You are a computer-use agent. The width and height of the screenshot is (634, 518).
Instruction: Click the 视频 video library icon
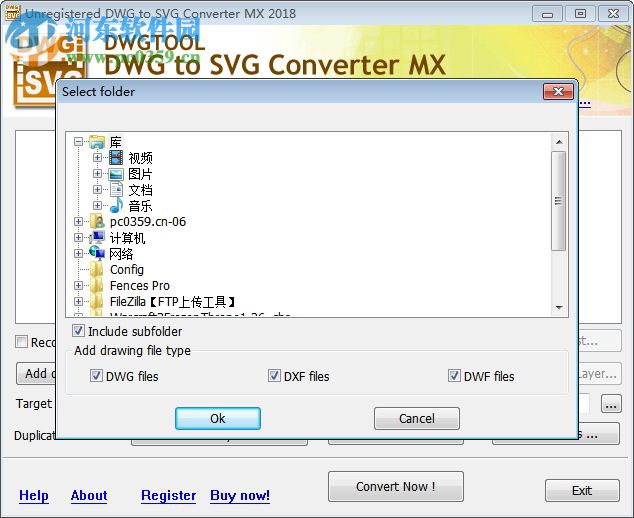[x=116, y=158]
